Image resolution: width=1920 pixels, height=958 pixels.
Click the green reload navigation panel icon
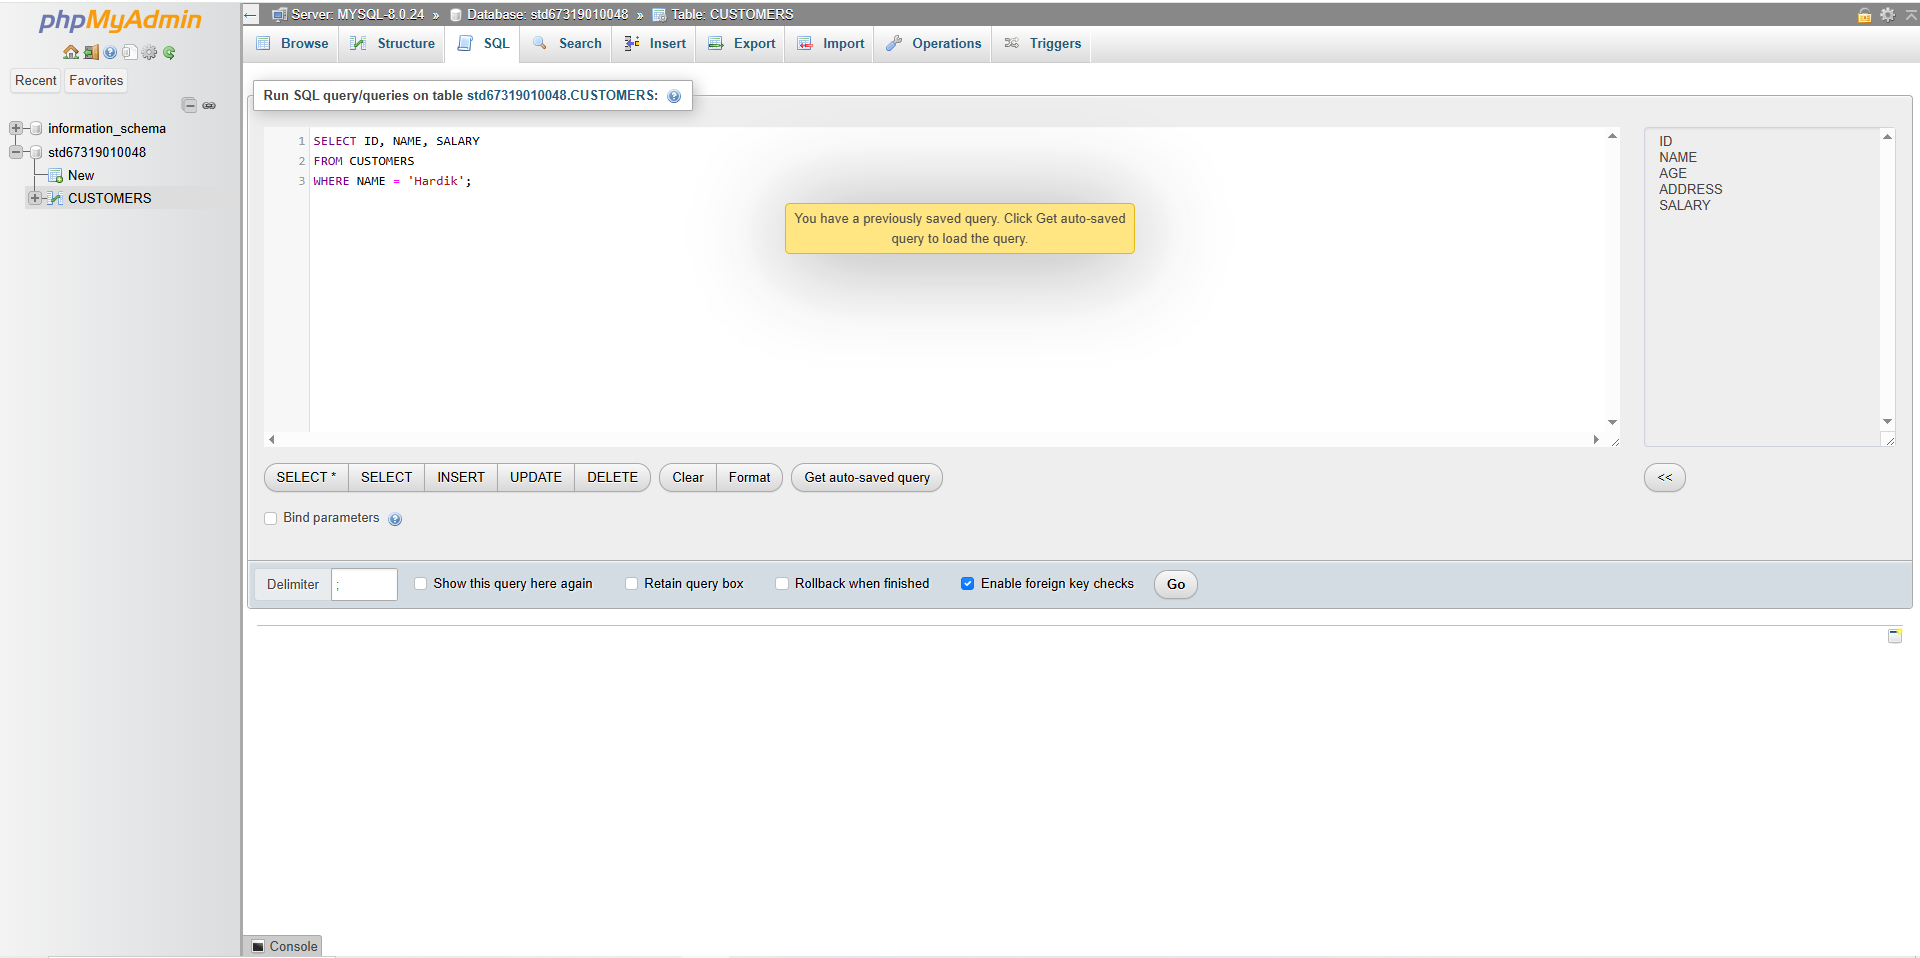pyautogui.click(x=169, y=52)
